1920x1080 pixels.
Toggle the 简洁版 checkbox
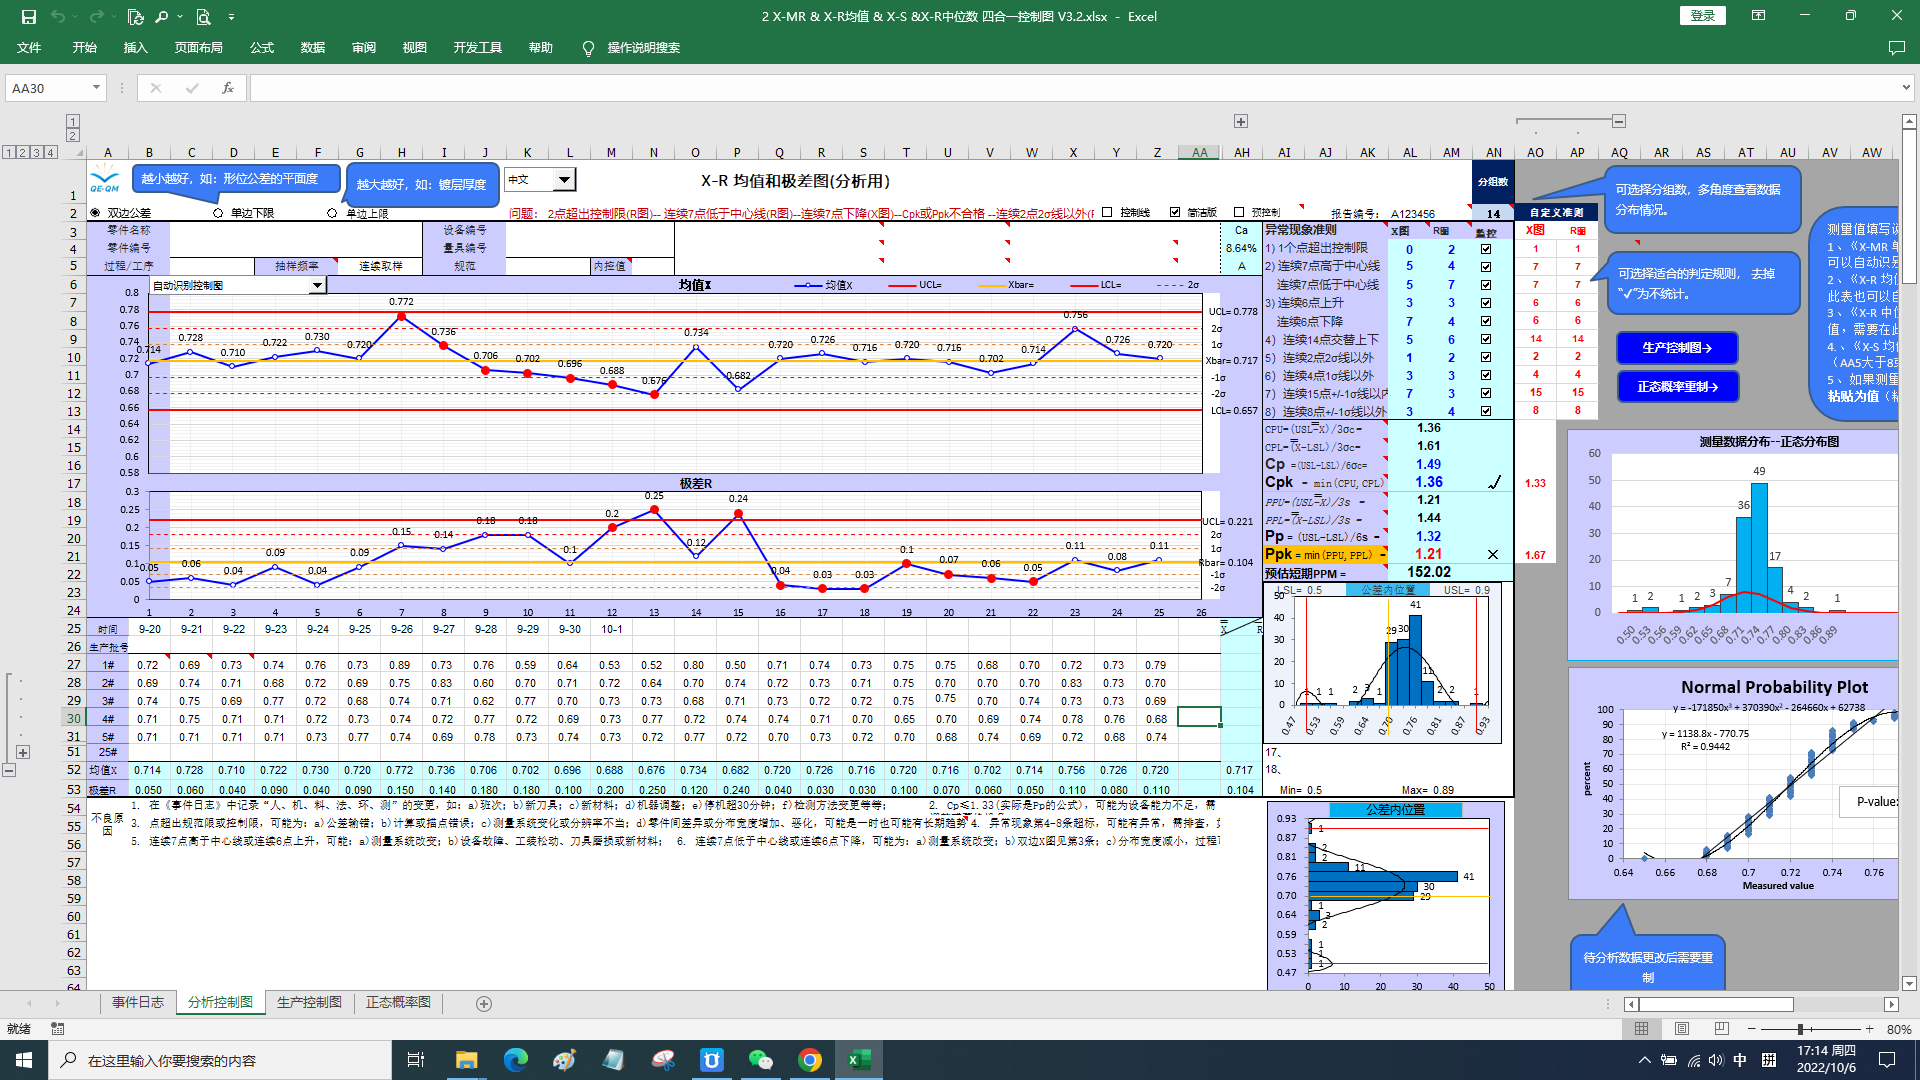click(x=1175, y=212)
